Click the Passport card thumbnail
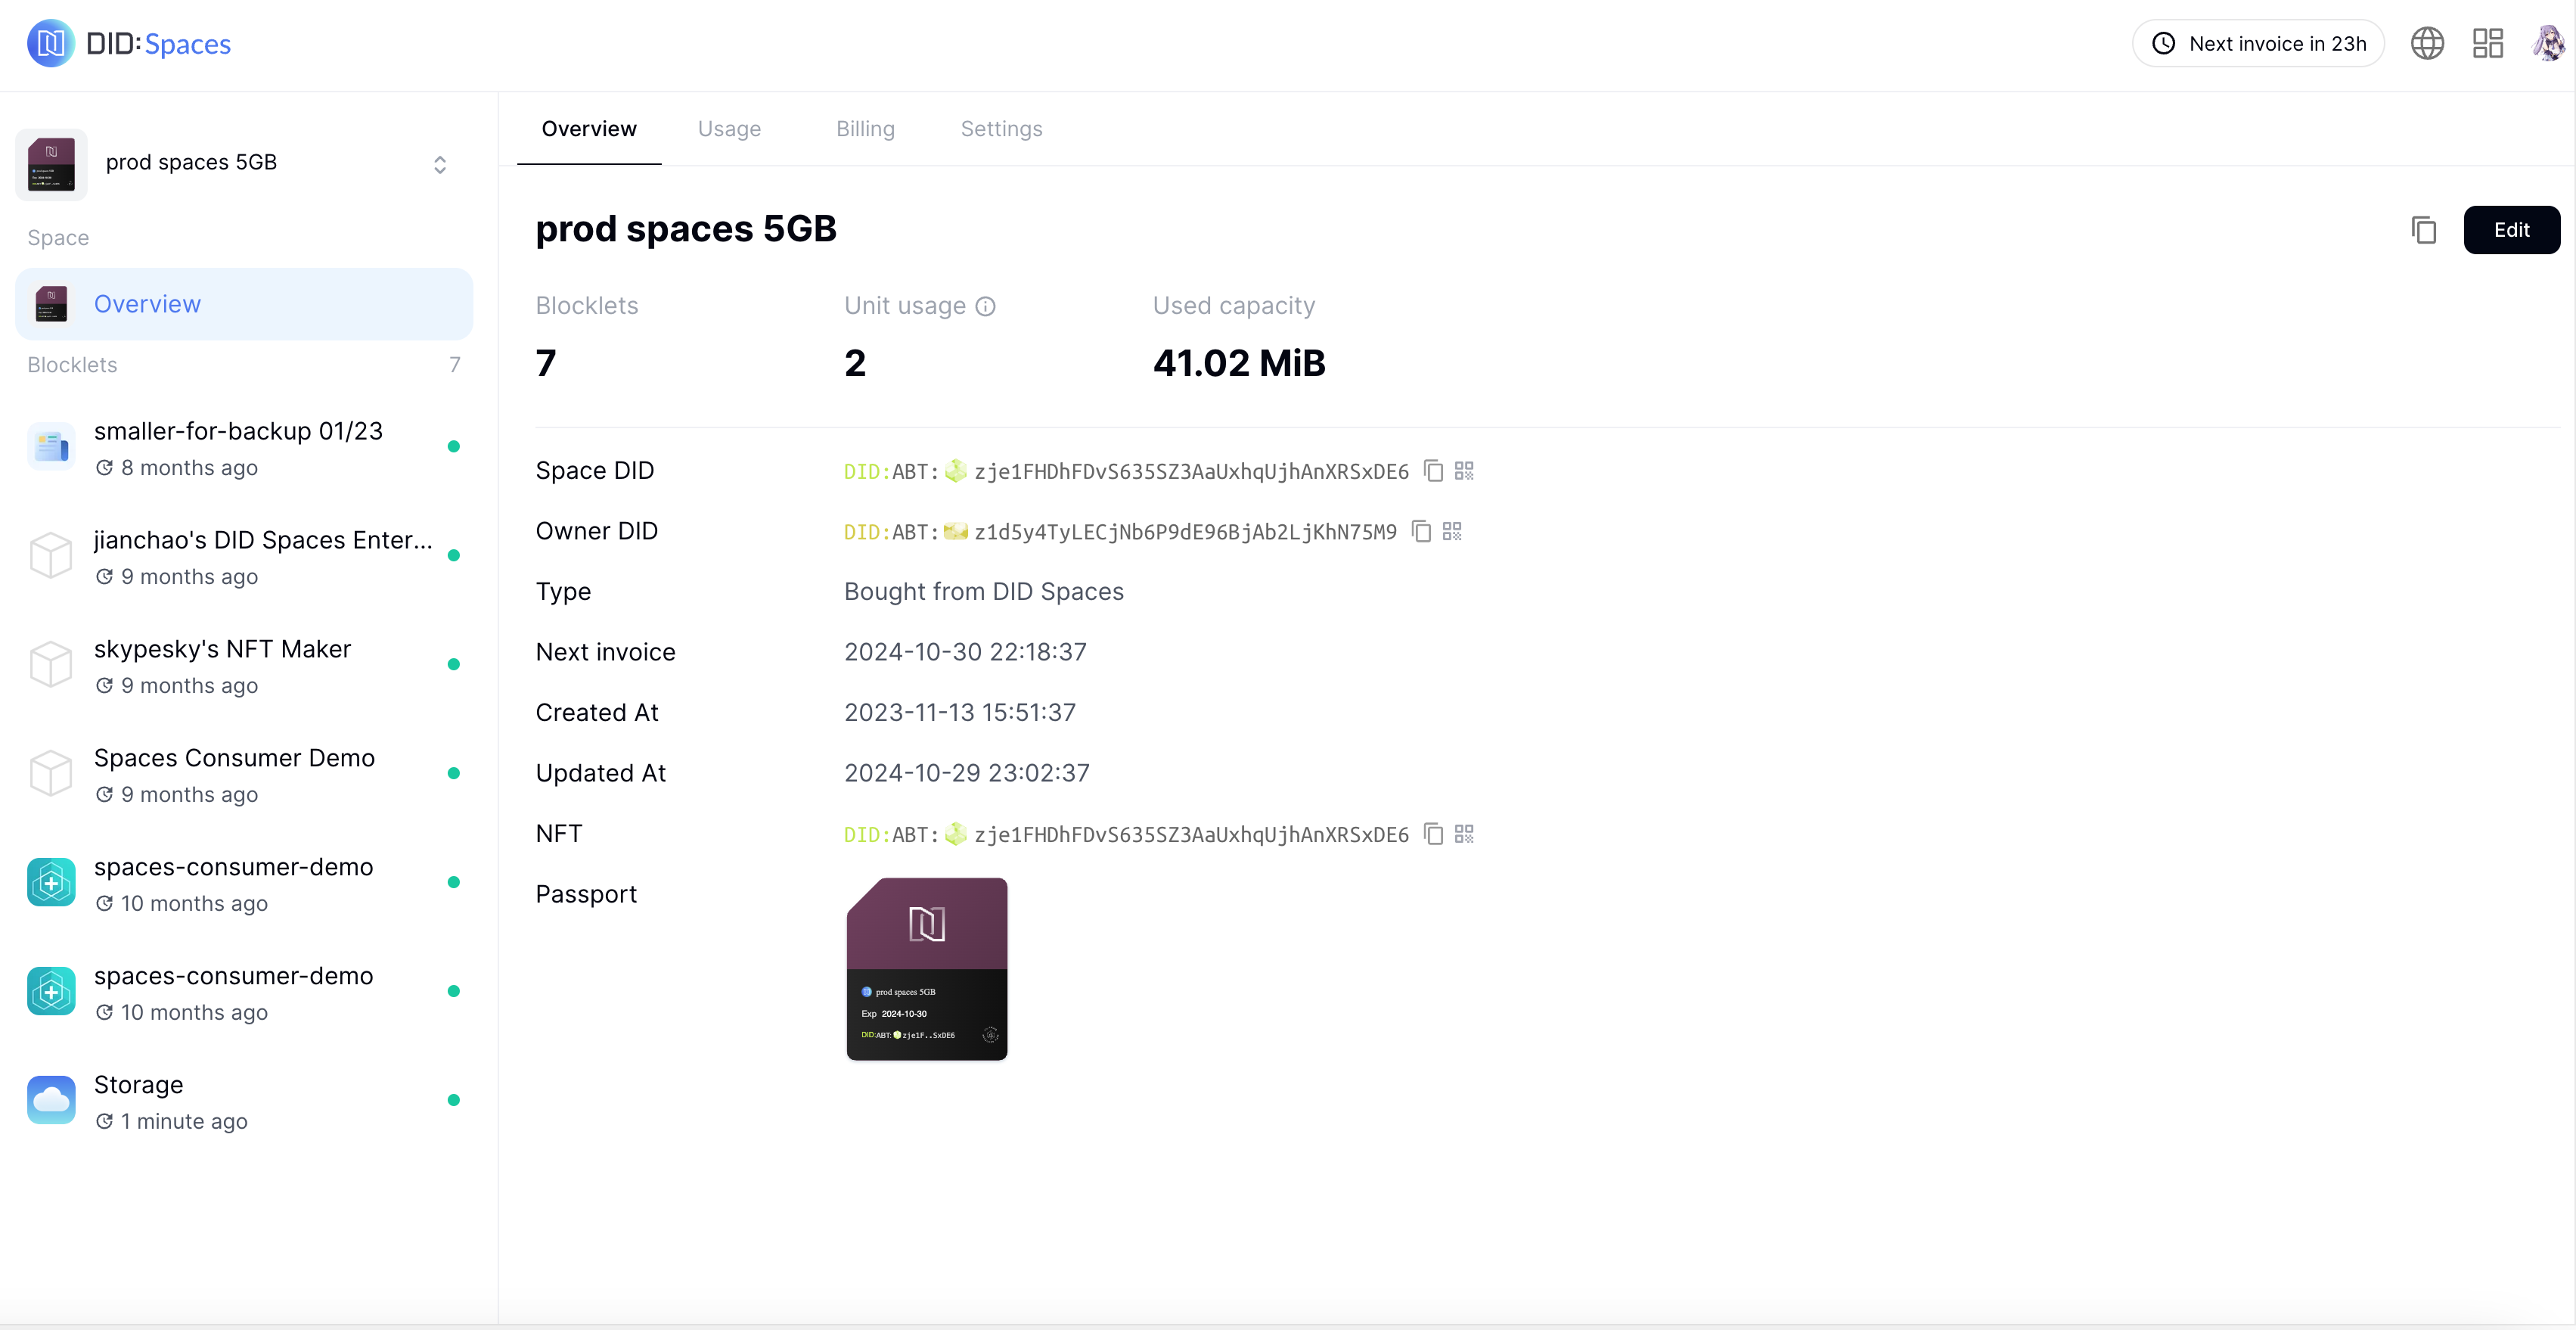The image size is (2576, 1330). click(x=926, y=968)
